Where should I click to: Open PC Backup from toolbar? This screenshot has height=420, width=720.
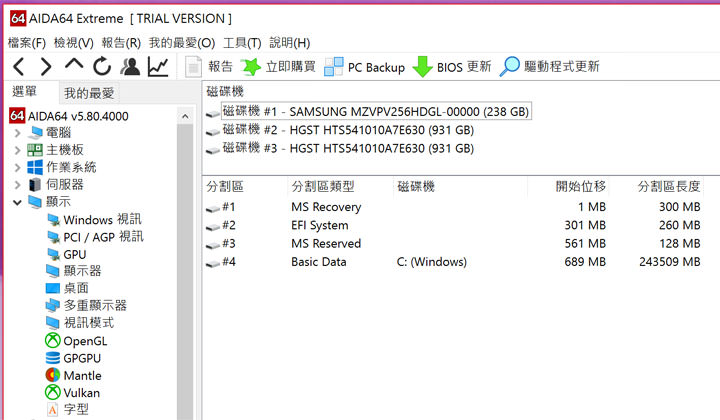click(364, 67)
